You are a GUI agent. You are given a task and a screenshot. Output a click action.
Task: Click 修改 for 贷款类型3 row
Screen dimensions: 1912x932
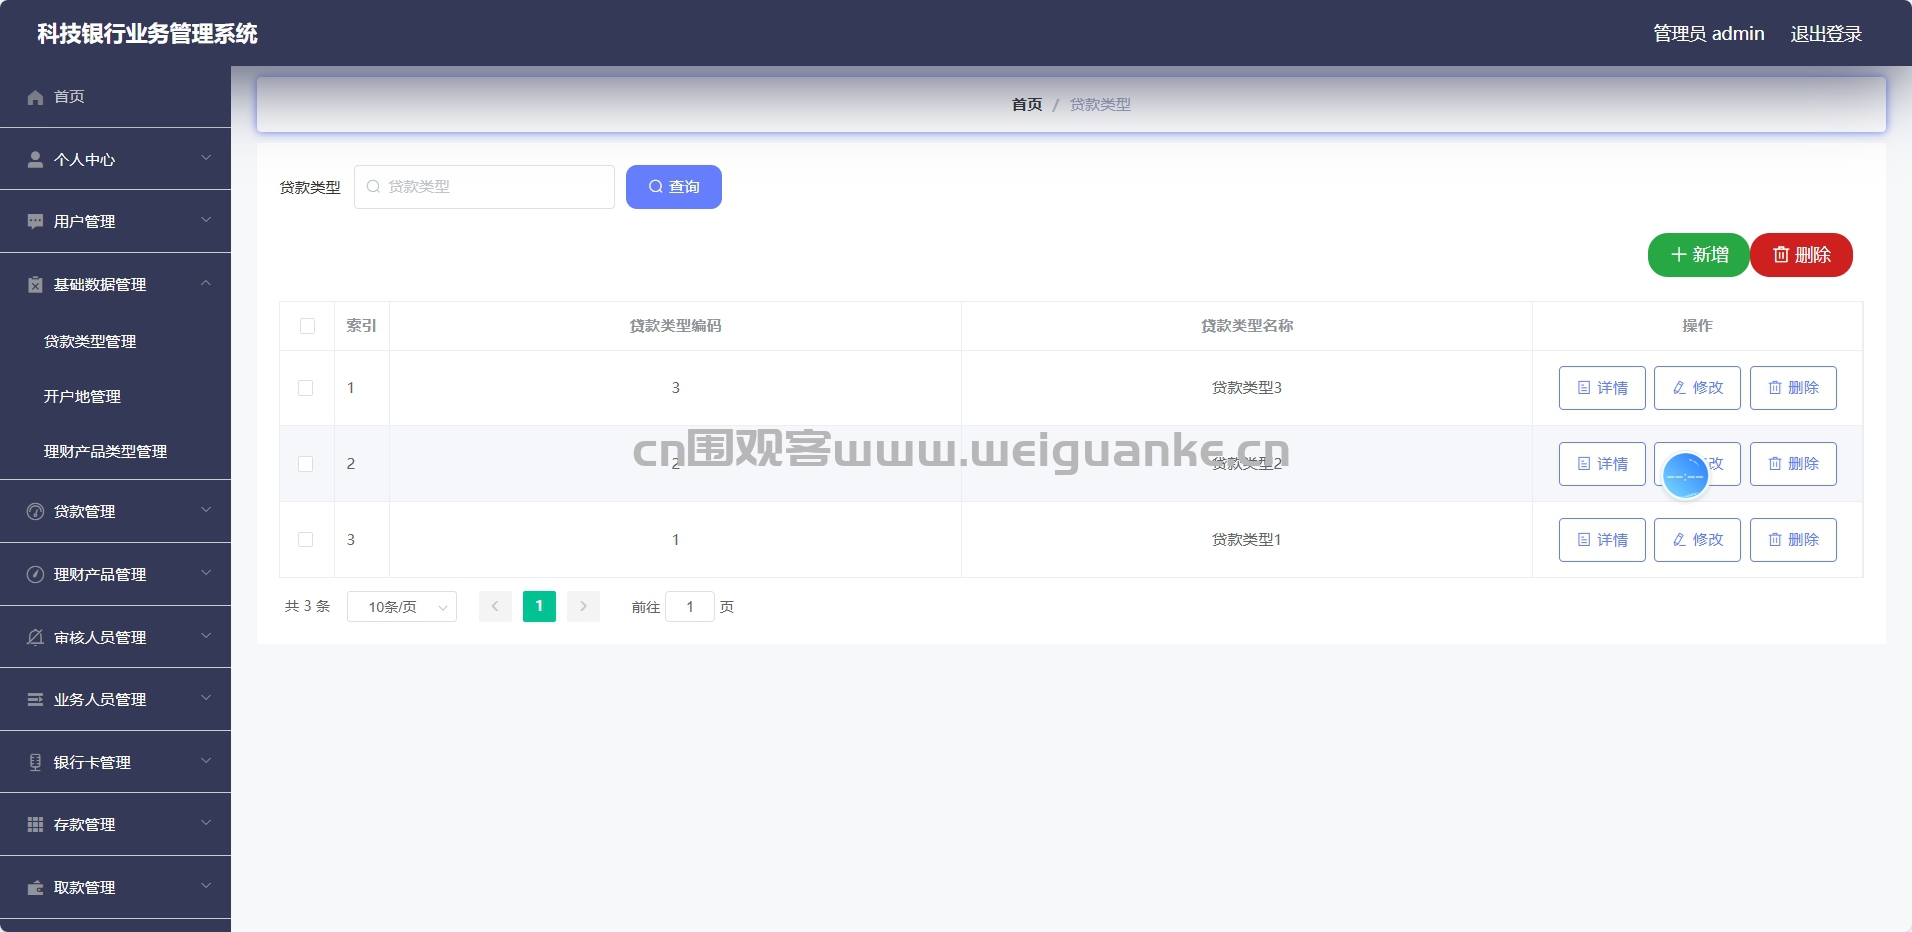(1698, 388)
